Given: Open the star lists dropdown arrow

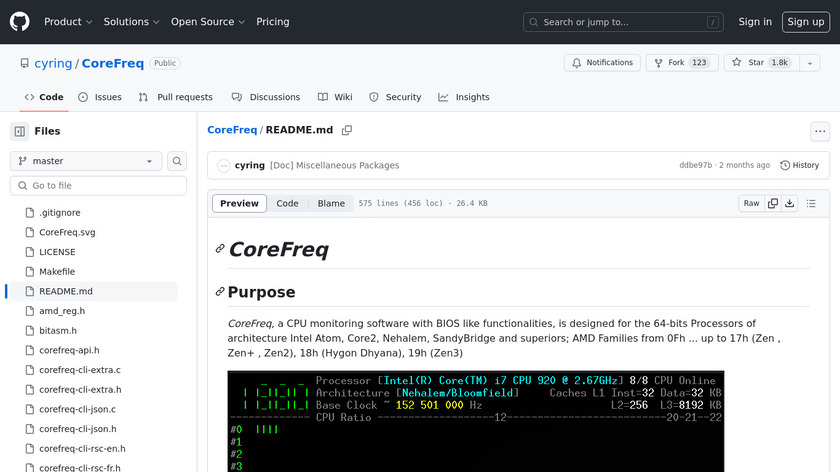Looking at the screenshot, I should [x=810, y=63].
